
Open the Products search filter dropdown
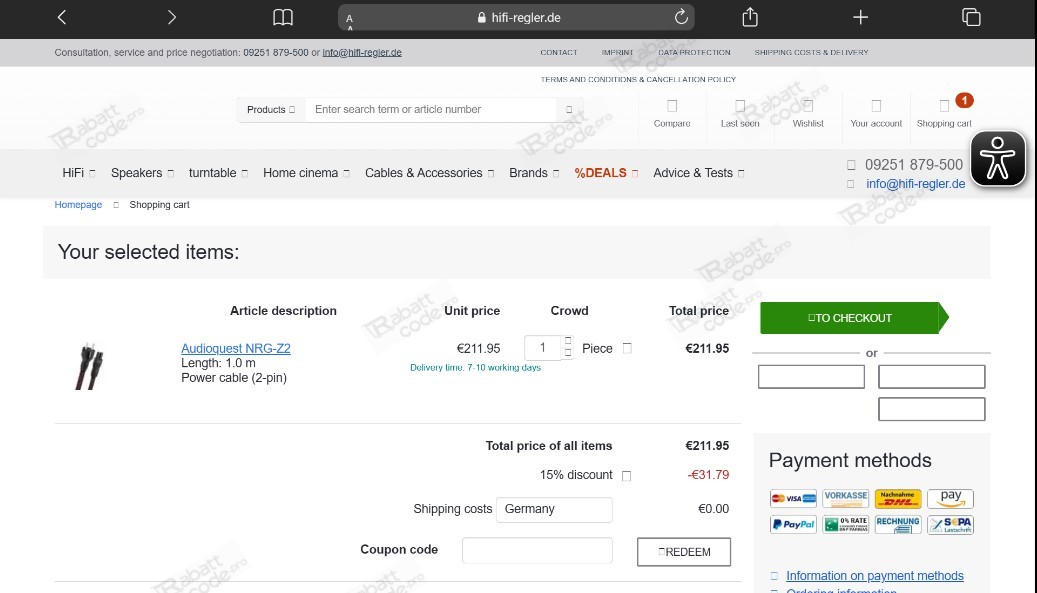pos(271,110)
